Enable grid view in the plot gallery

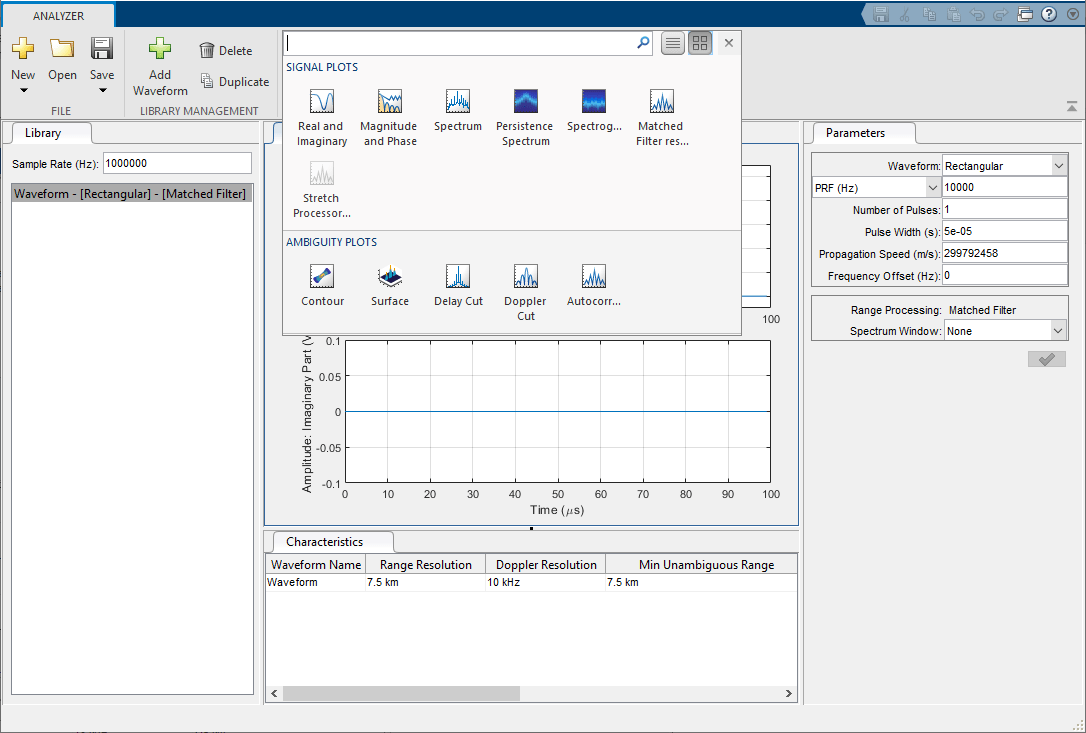click(x=699, y=43)
